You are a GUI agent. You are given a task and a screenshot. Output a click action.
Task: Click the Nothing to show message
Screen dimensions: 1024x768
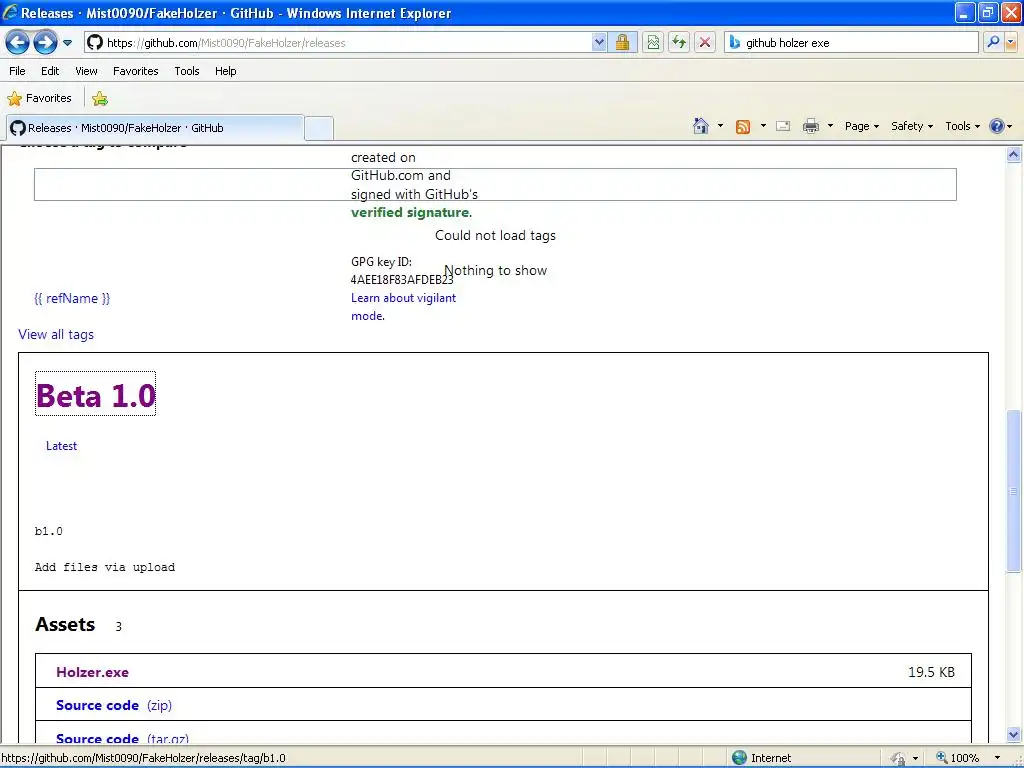coord(495,270)
